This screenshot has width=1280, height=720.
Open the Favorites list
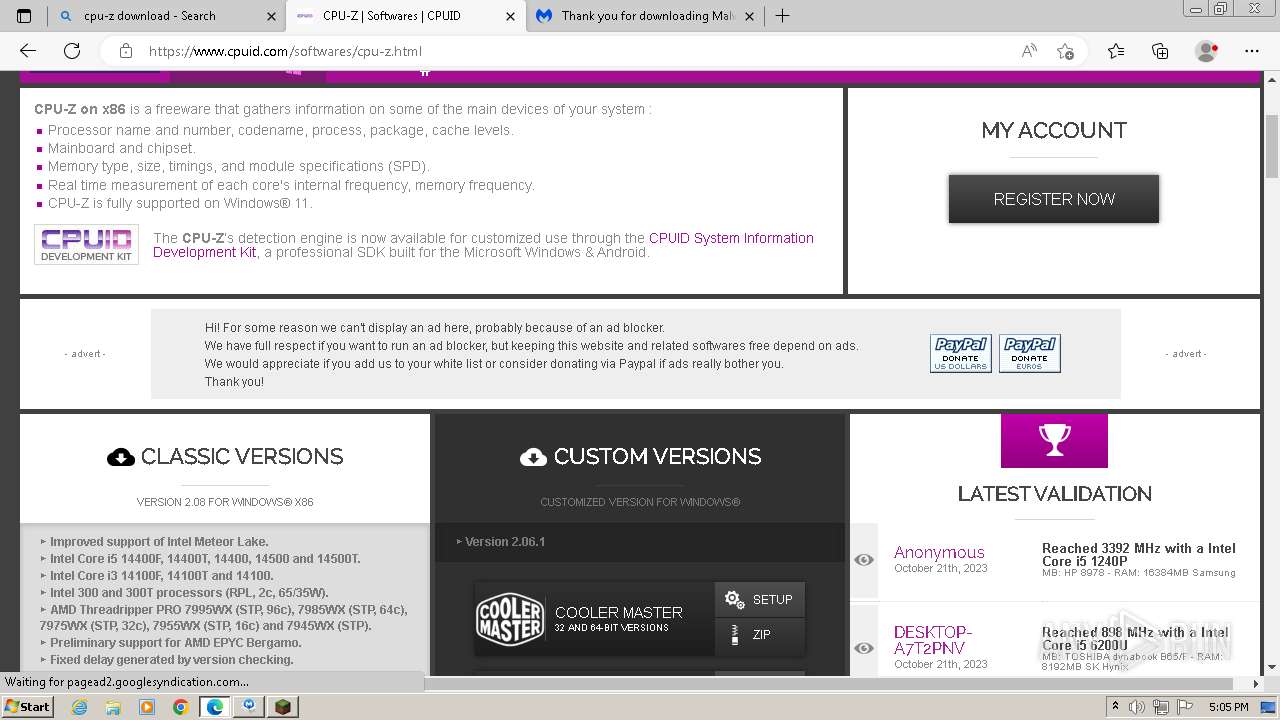[1116, 51]
